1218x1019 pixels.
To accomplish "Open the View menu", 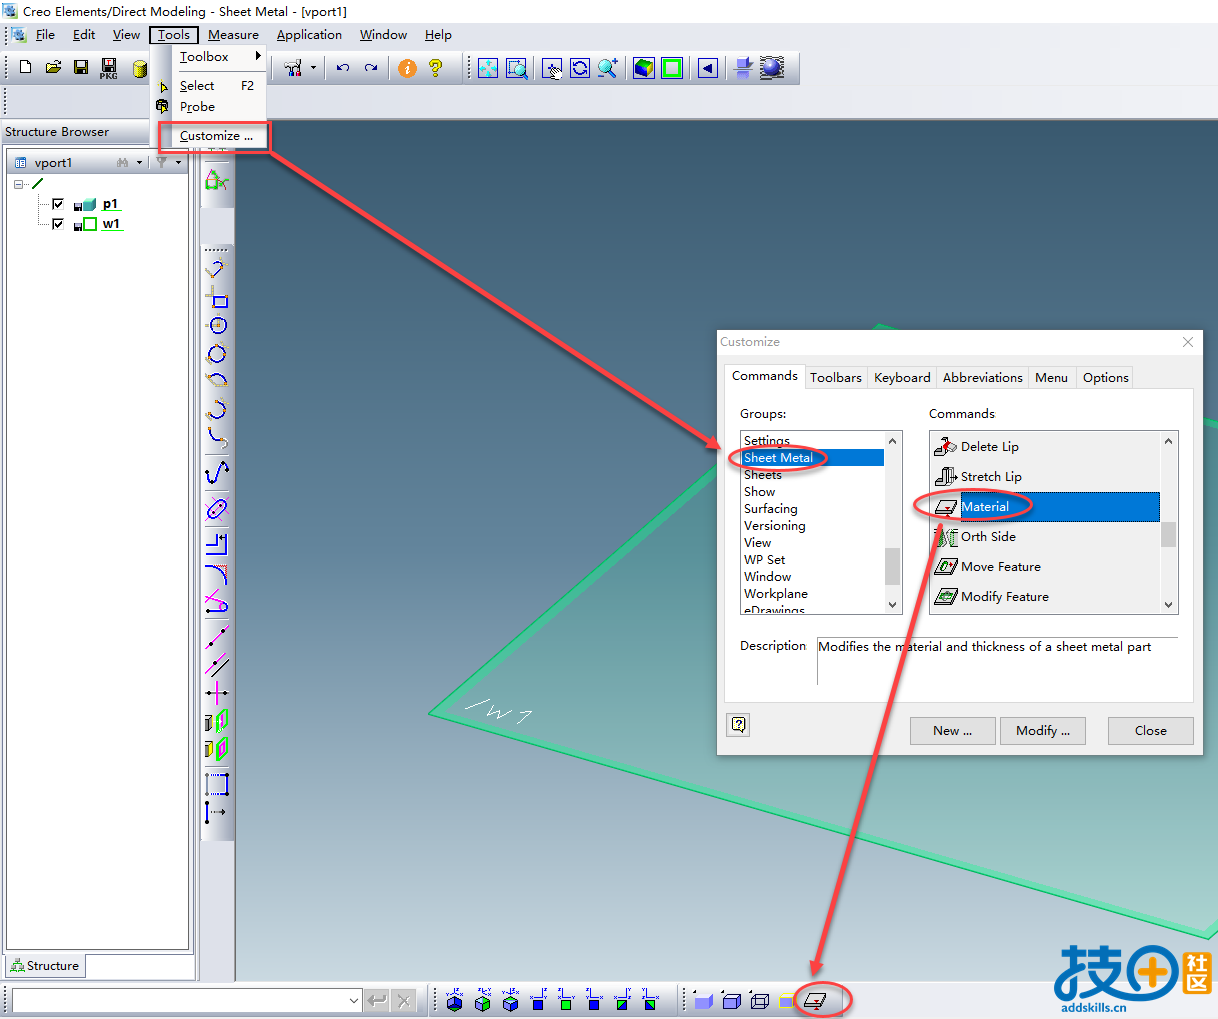I will click(126, 35).
